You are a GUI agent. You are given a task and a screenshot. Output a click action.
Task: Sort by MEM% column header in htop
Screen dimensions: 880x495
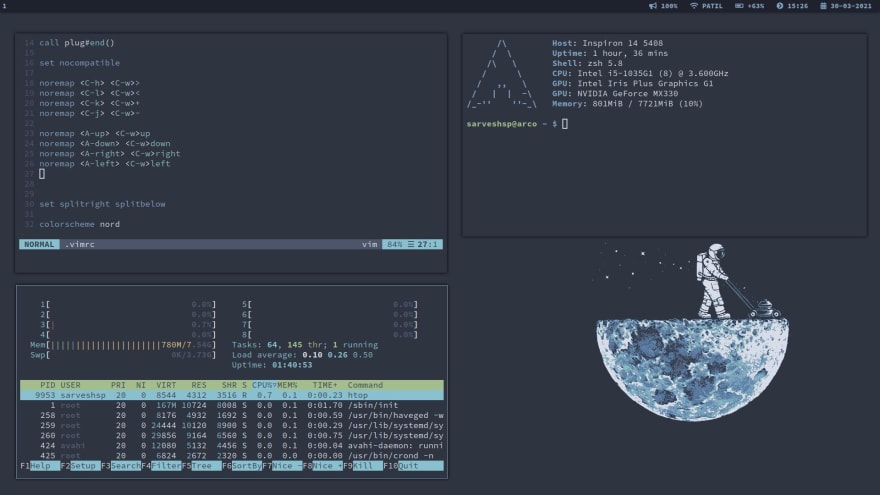(x=287, y=385)
